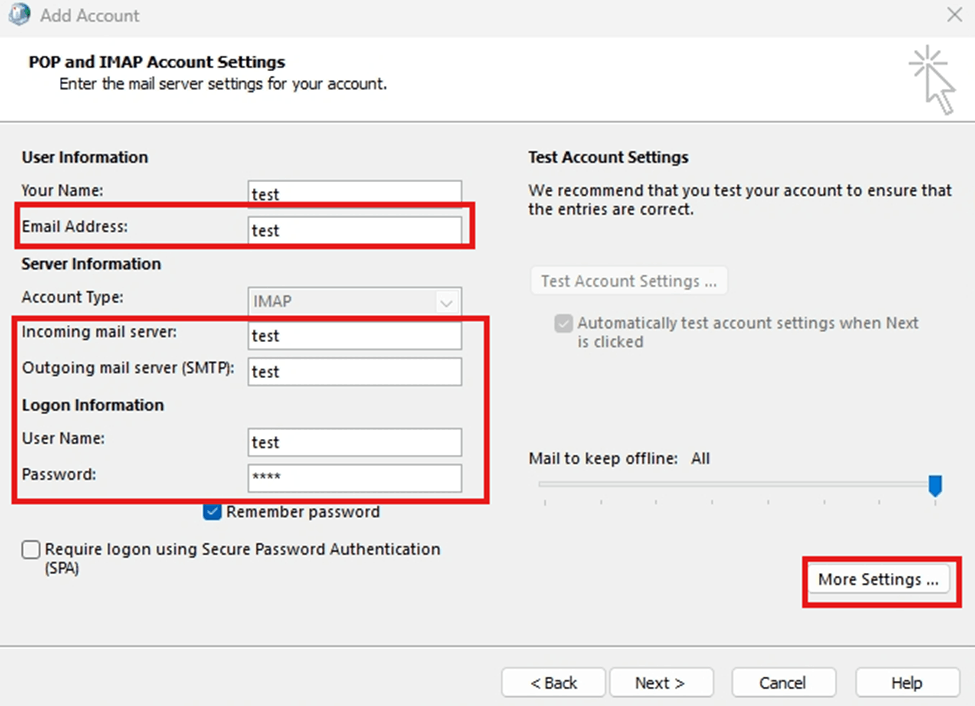975x706 pixels.
Task: Toggle automatically test account settings checkbox
Action: [563, 323]
